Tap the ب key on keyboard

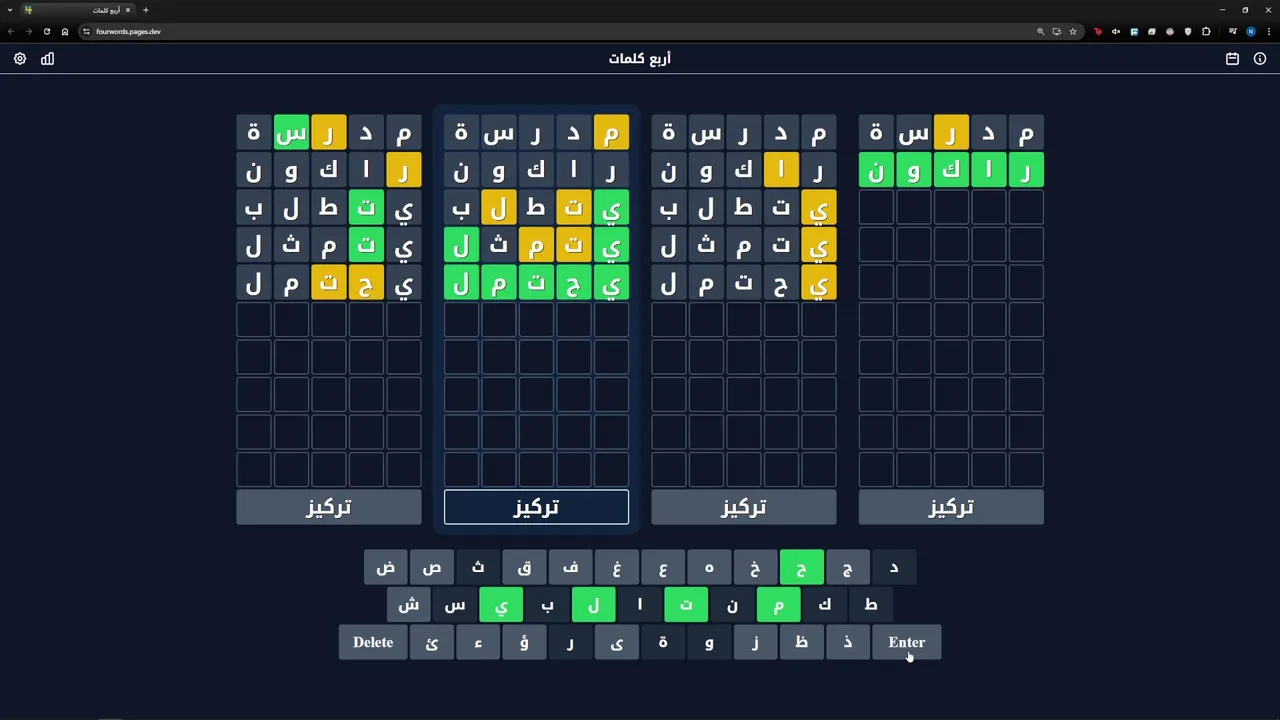tap(547, 604)
